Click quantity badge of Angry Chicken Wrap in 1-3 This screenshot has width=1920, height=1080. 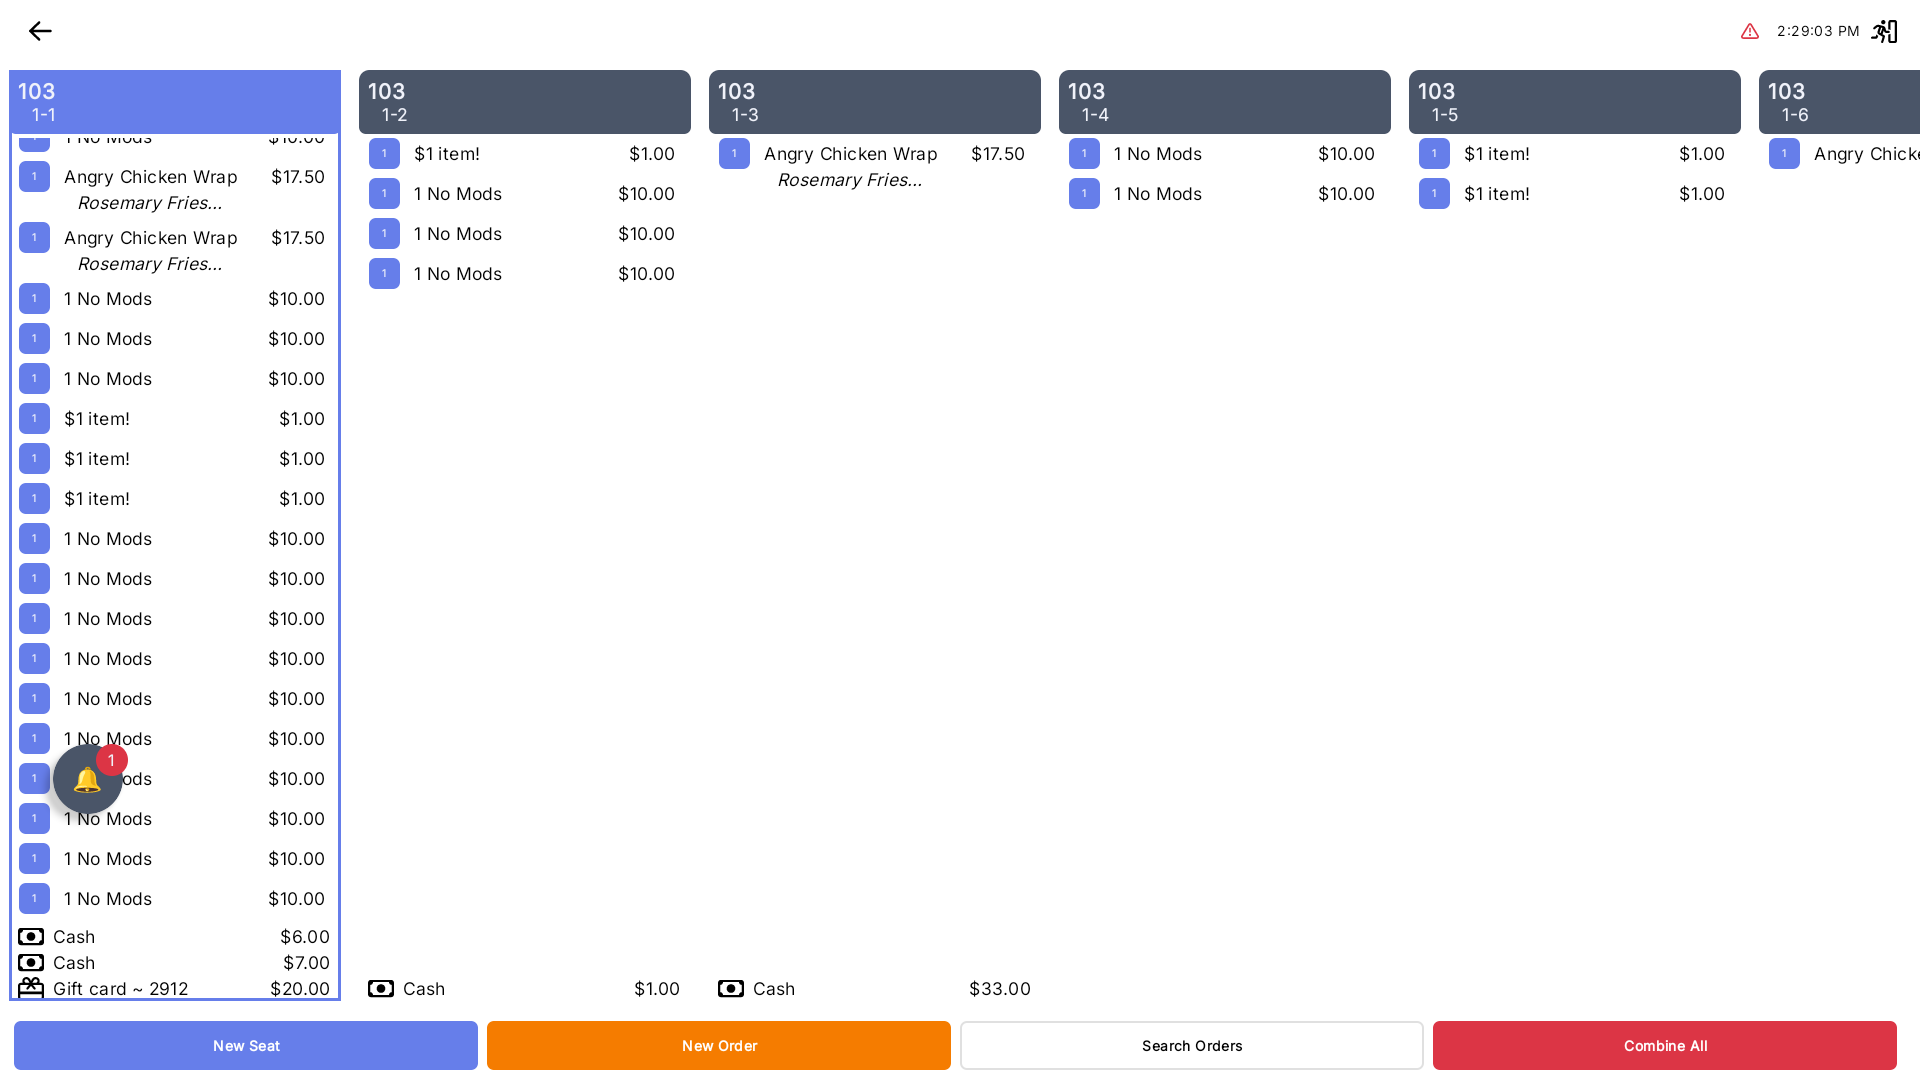(734, 154)
